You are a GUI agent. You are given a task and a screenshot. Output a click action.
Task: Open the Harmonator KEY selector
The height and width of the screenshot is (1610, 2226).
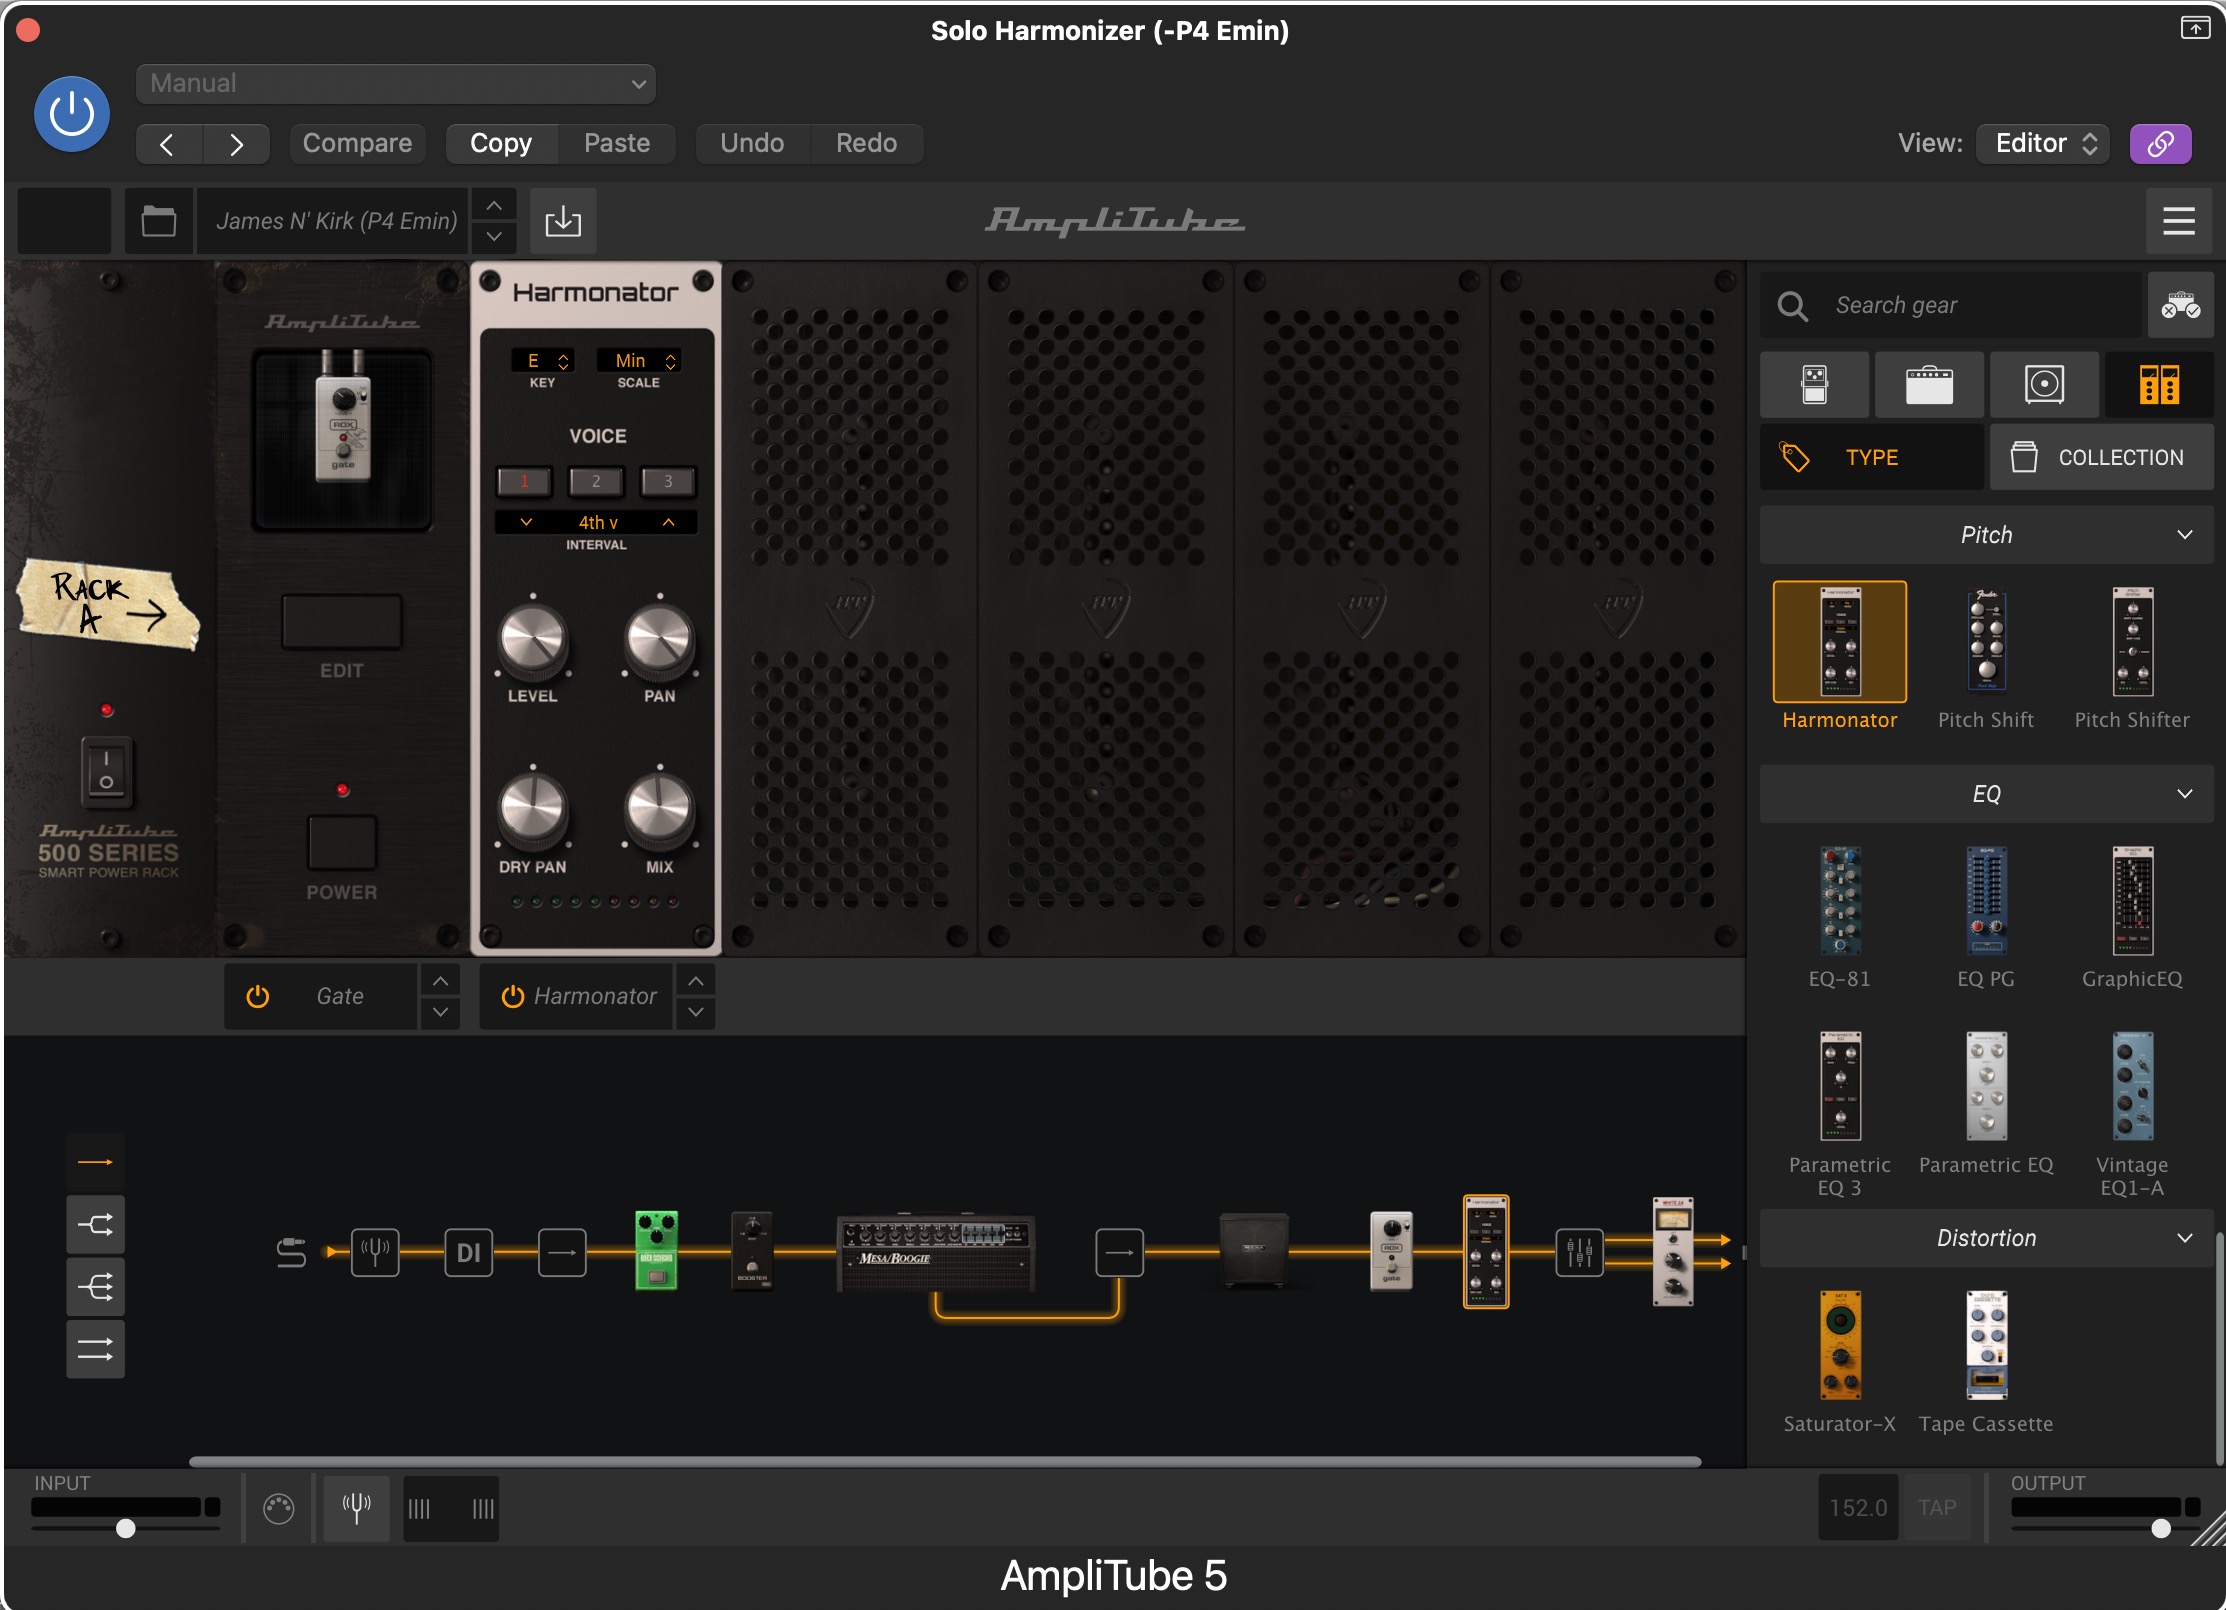pos(542,360)
